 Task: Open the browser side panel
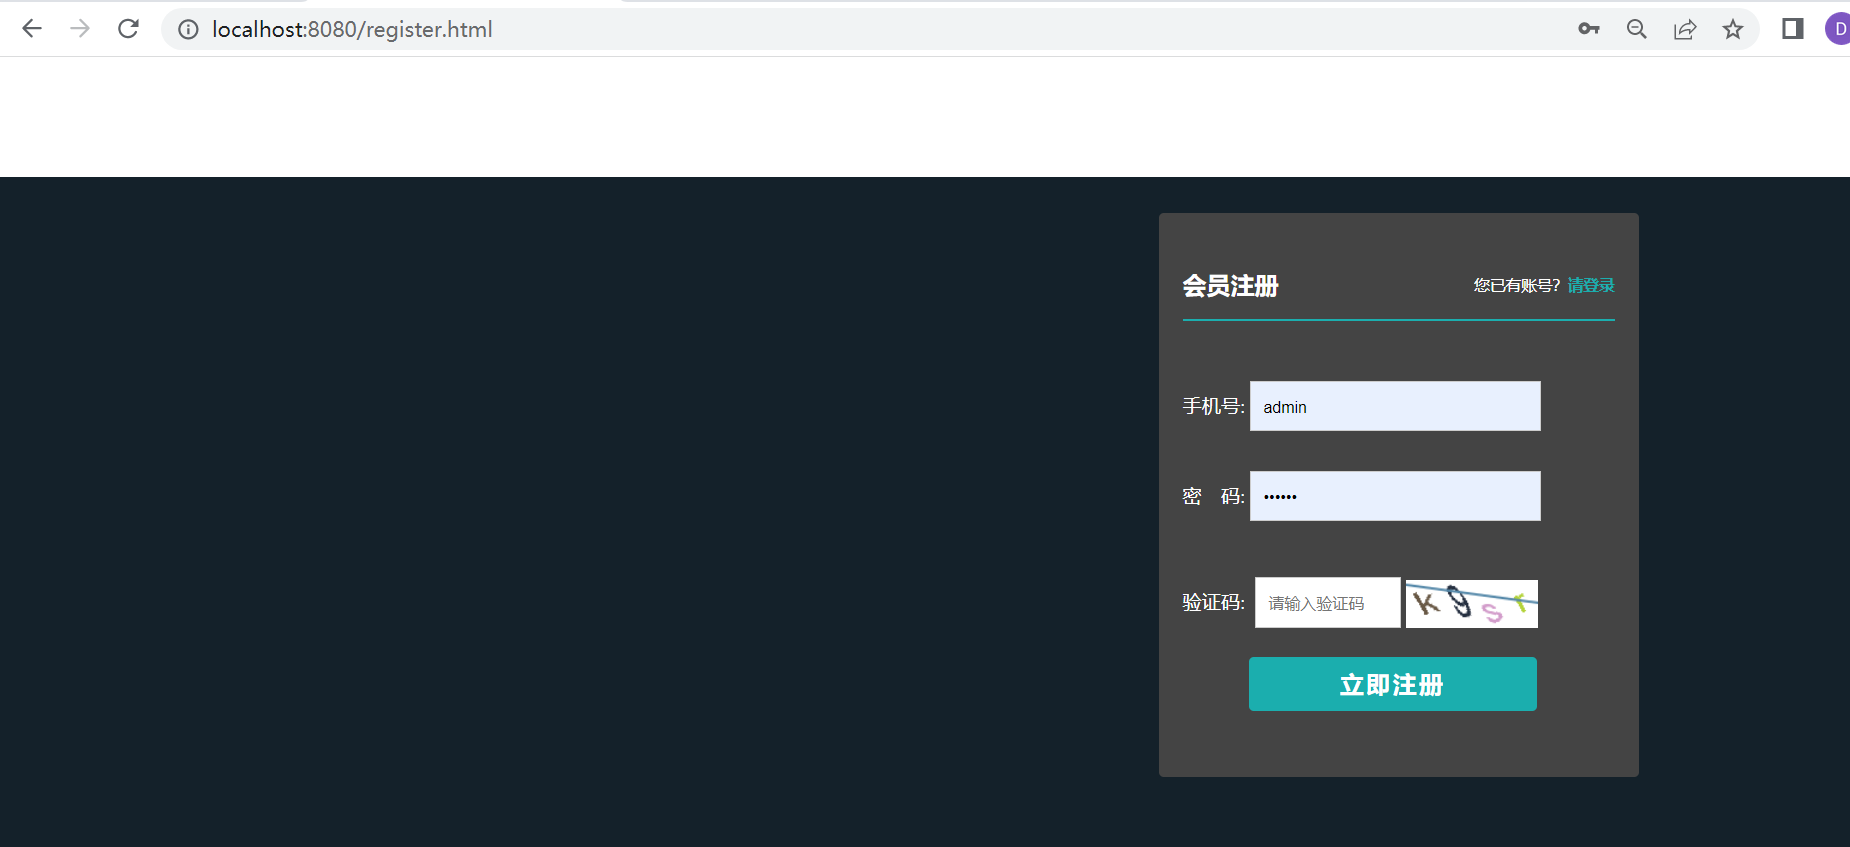pos(1793,29)
